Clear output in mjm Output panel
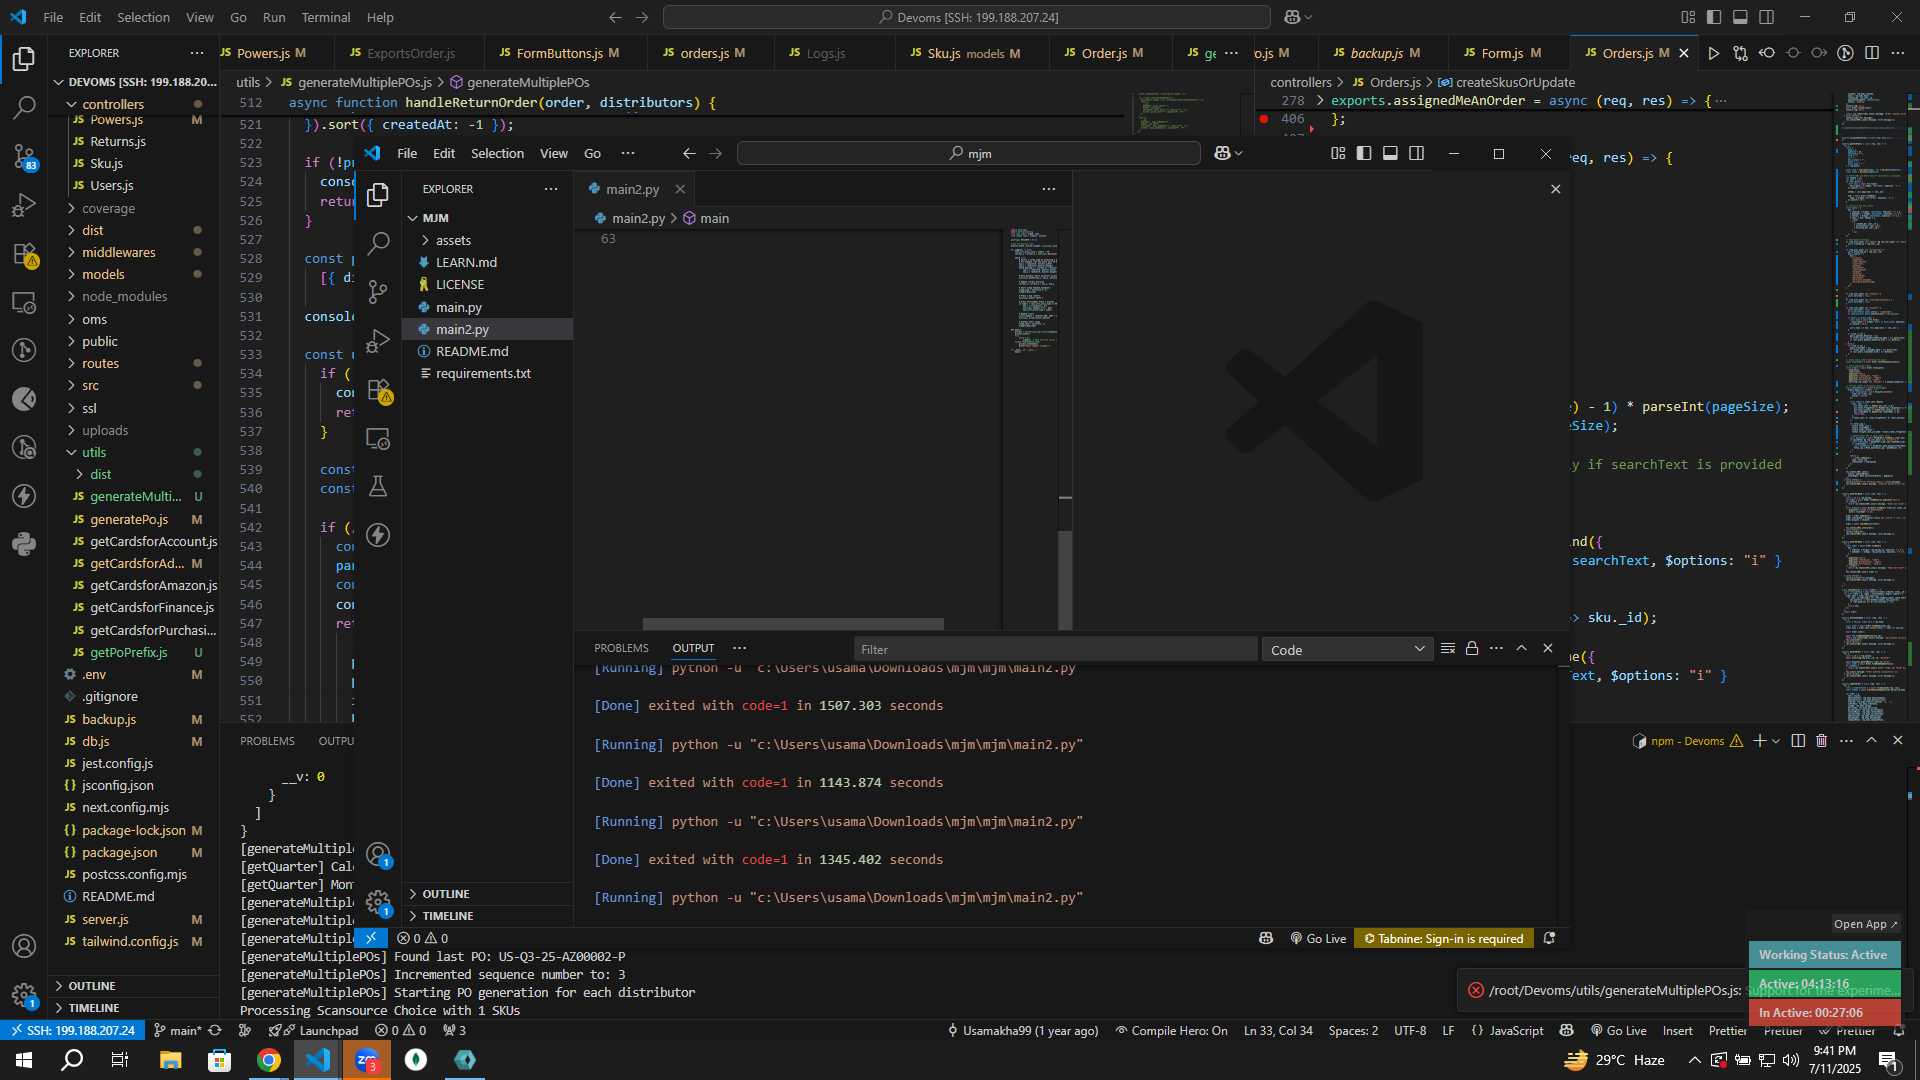This screenshot has width=1920, height=1080. (x=1447, y=649)
